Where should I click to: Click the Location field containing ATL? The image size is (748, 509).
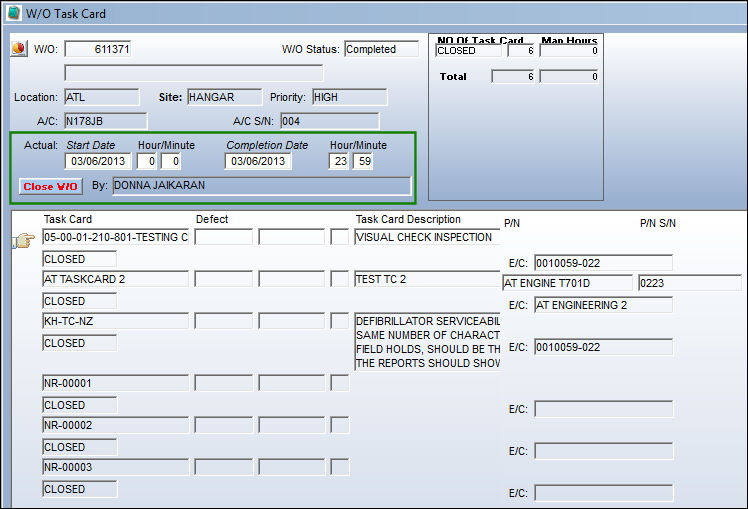point(102,97)
